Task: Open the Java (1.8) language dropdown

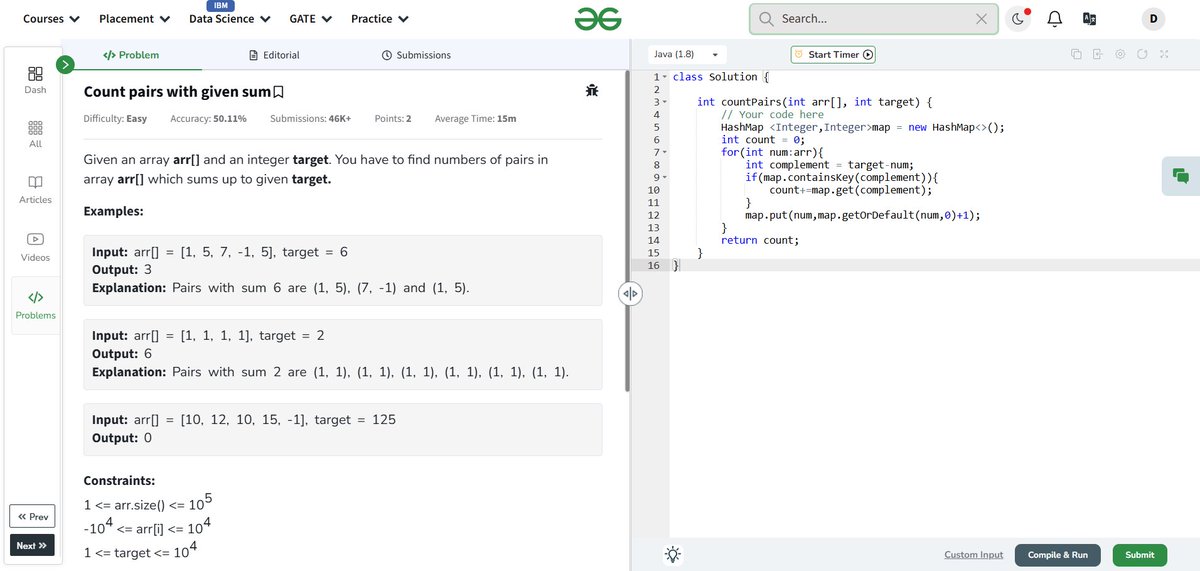Action: [x=686, y=55]
